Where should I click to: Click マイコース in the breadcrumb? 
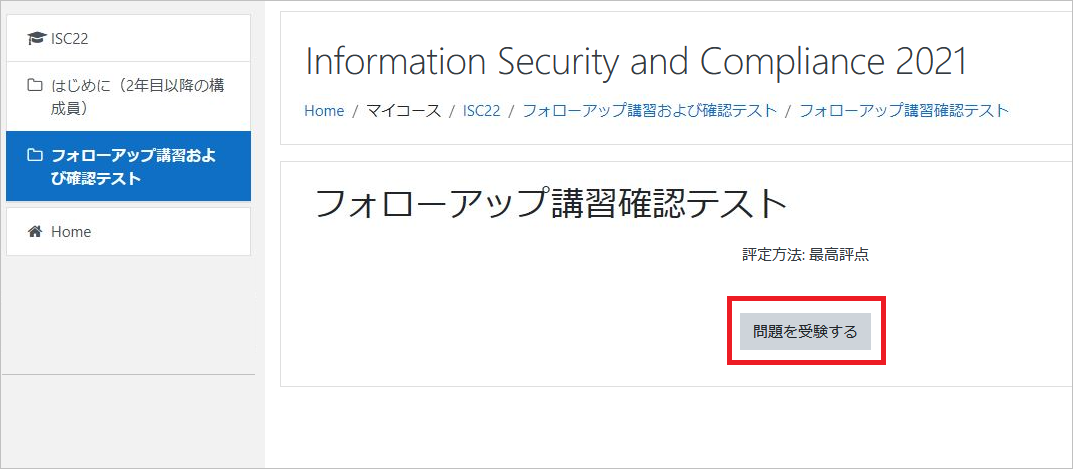[x=403, y=111]
